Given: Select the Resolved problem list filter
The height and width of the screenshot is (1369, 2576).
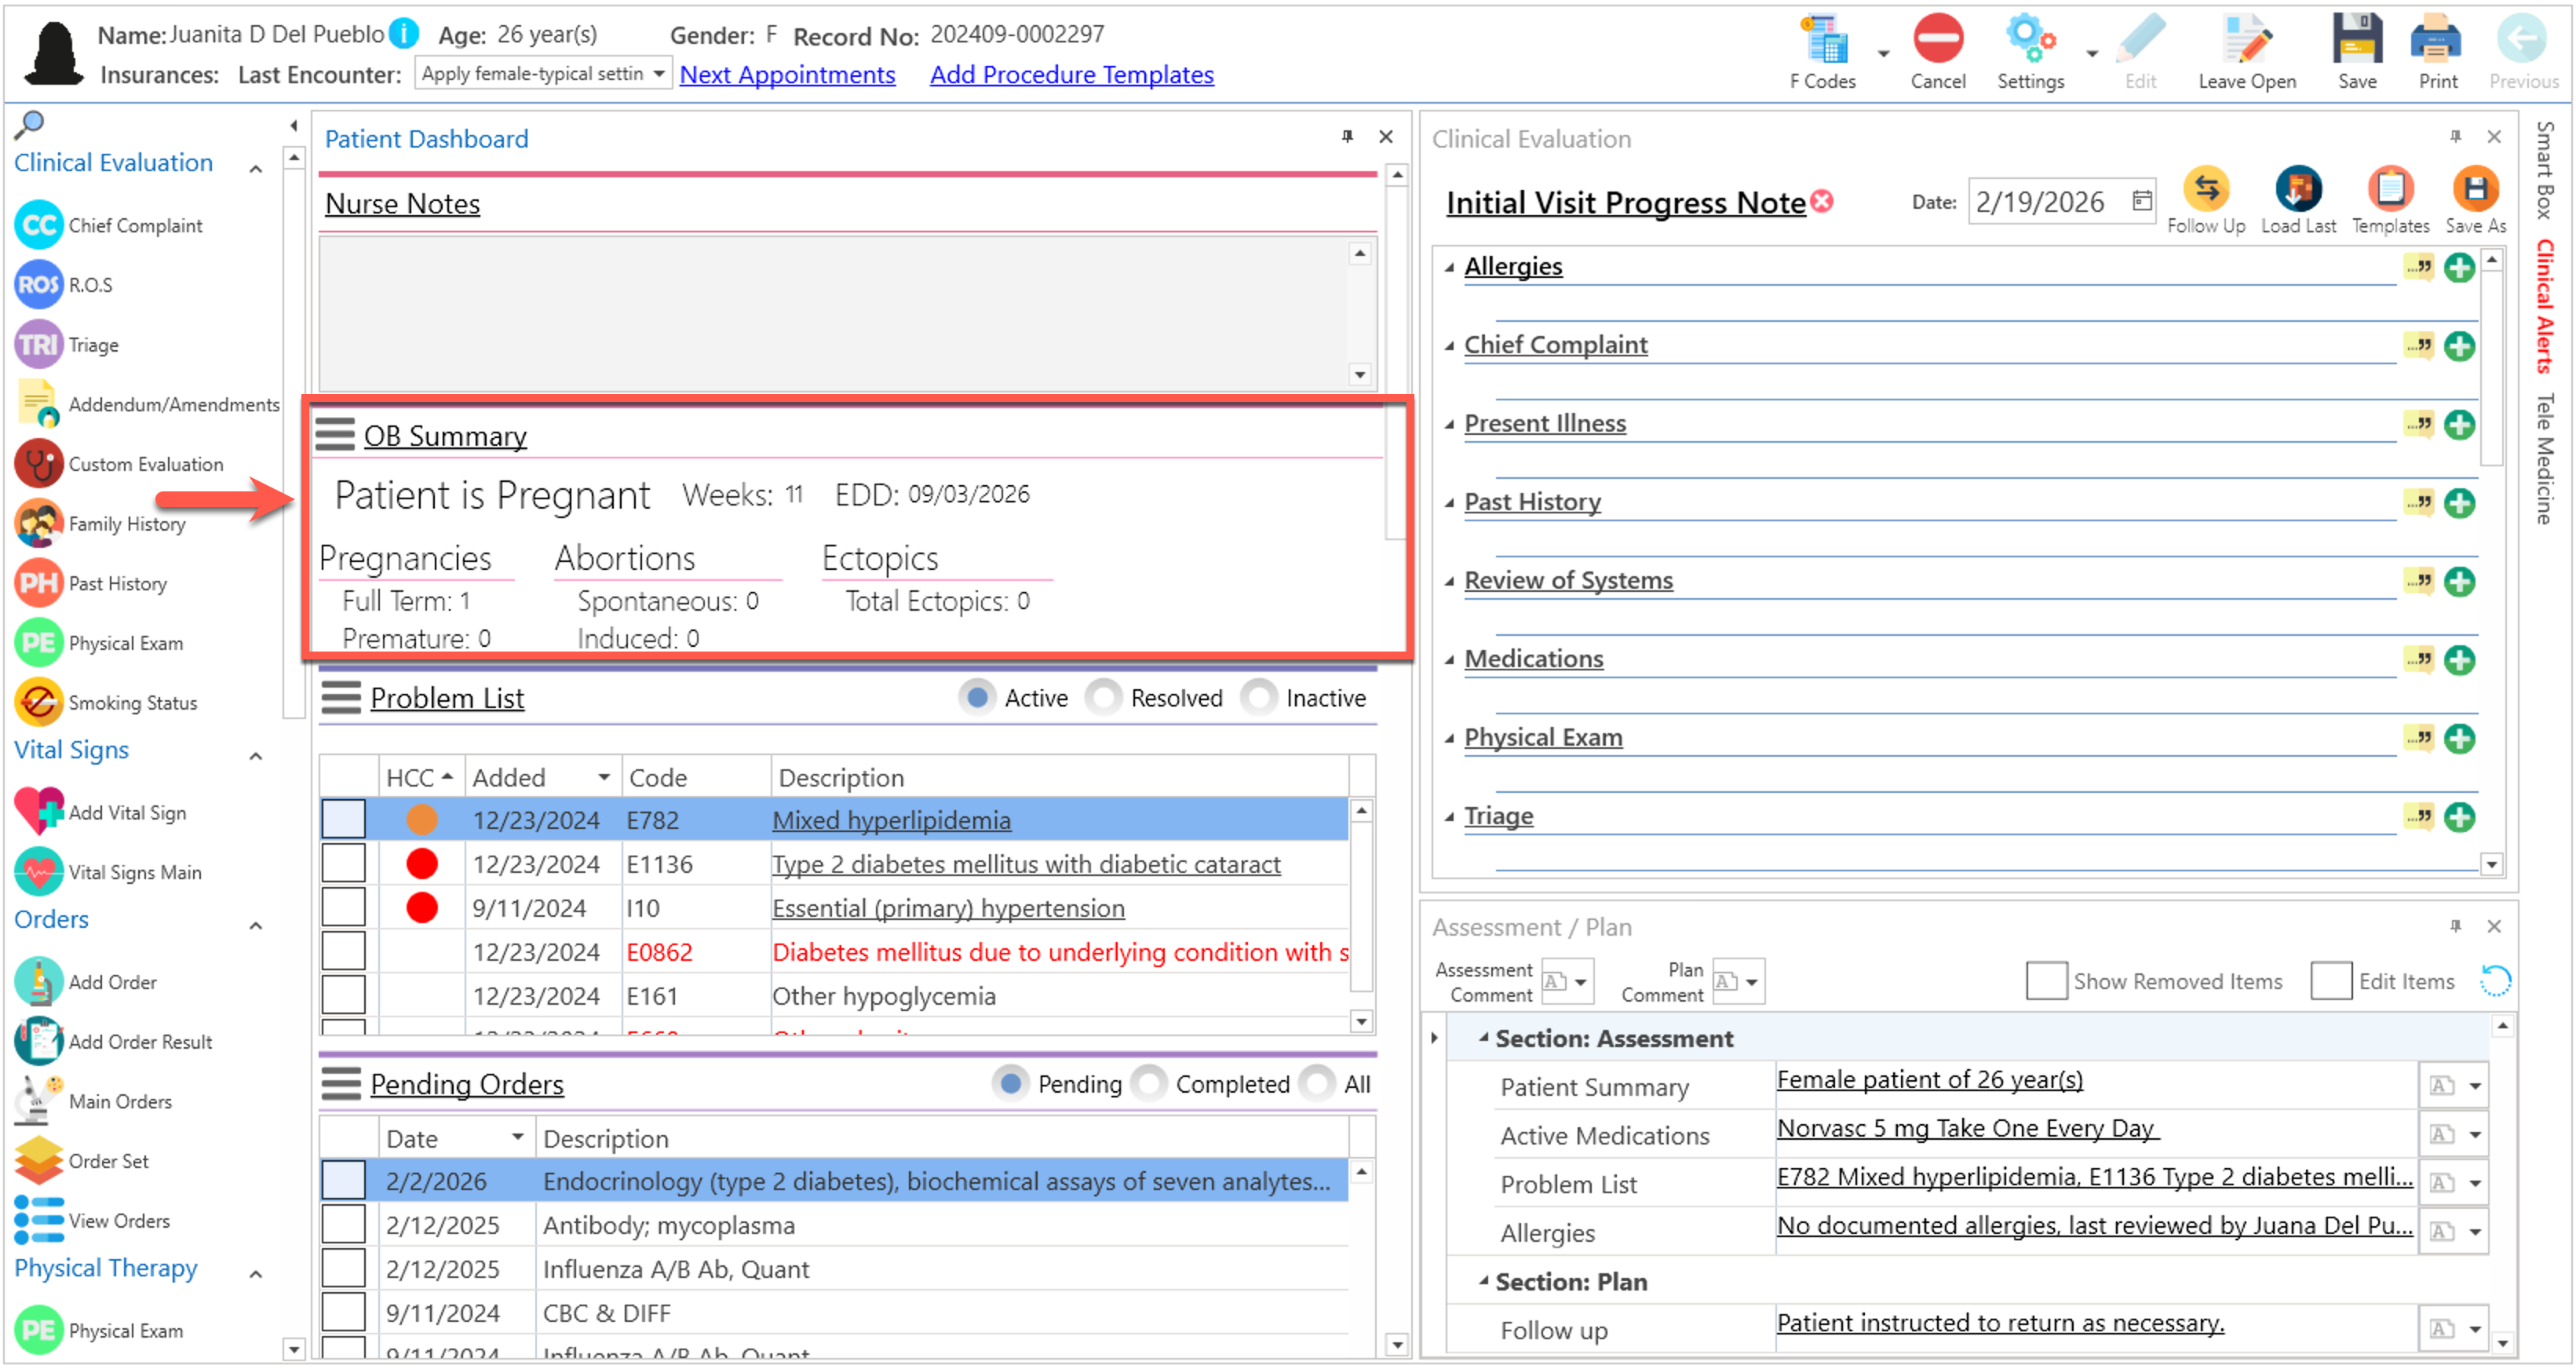Looking at the screenshot, I should 1104,698.
